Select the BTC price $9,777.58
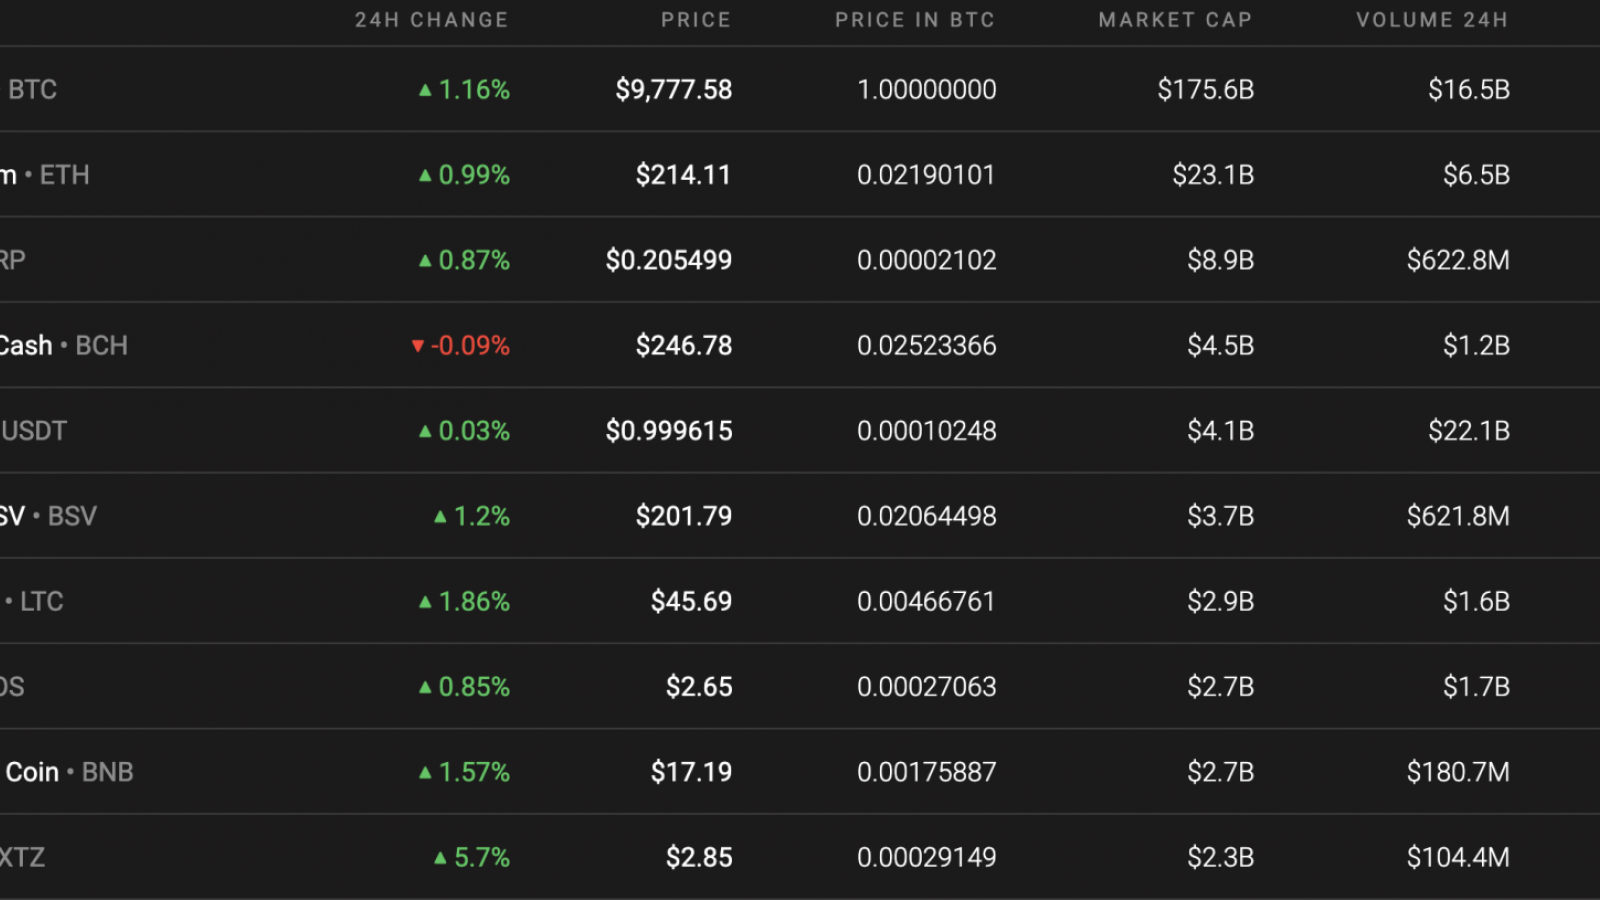Image resolution: width=1600 pixels, height=900 pixels. [674, 90]
